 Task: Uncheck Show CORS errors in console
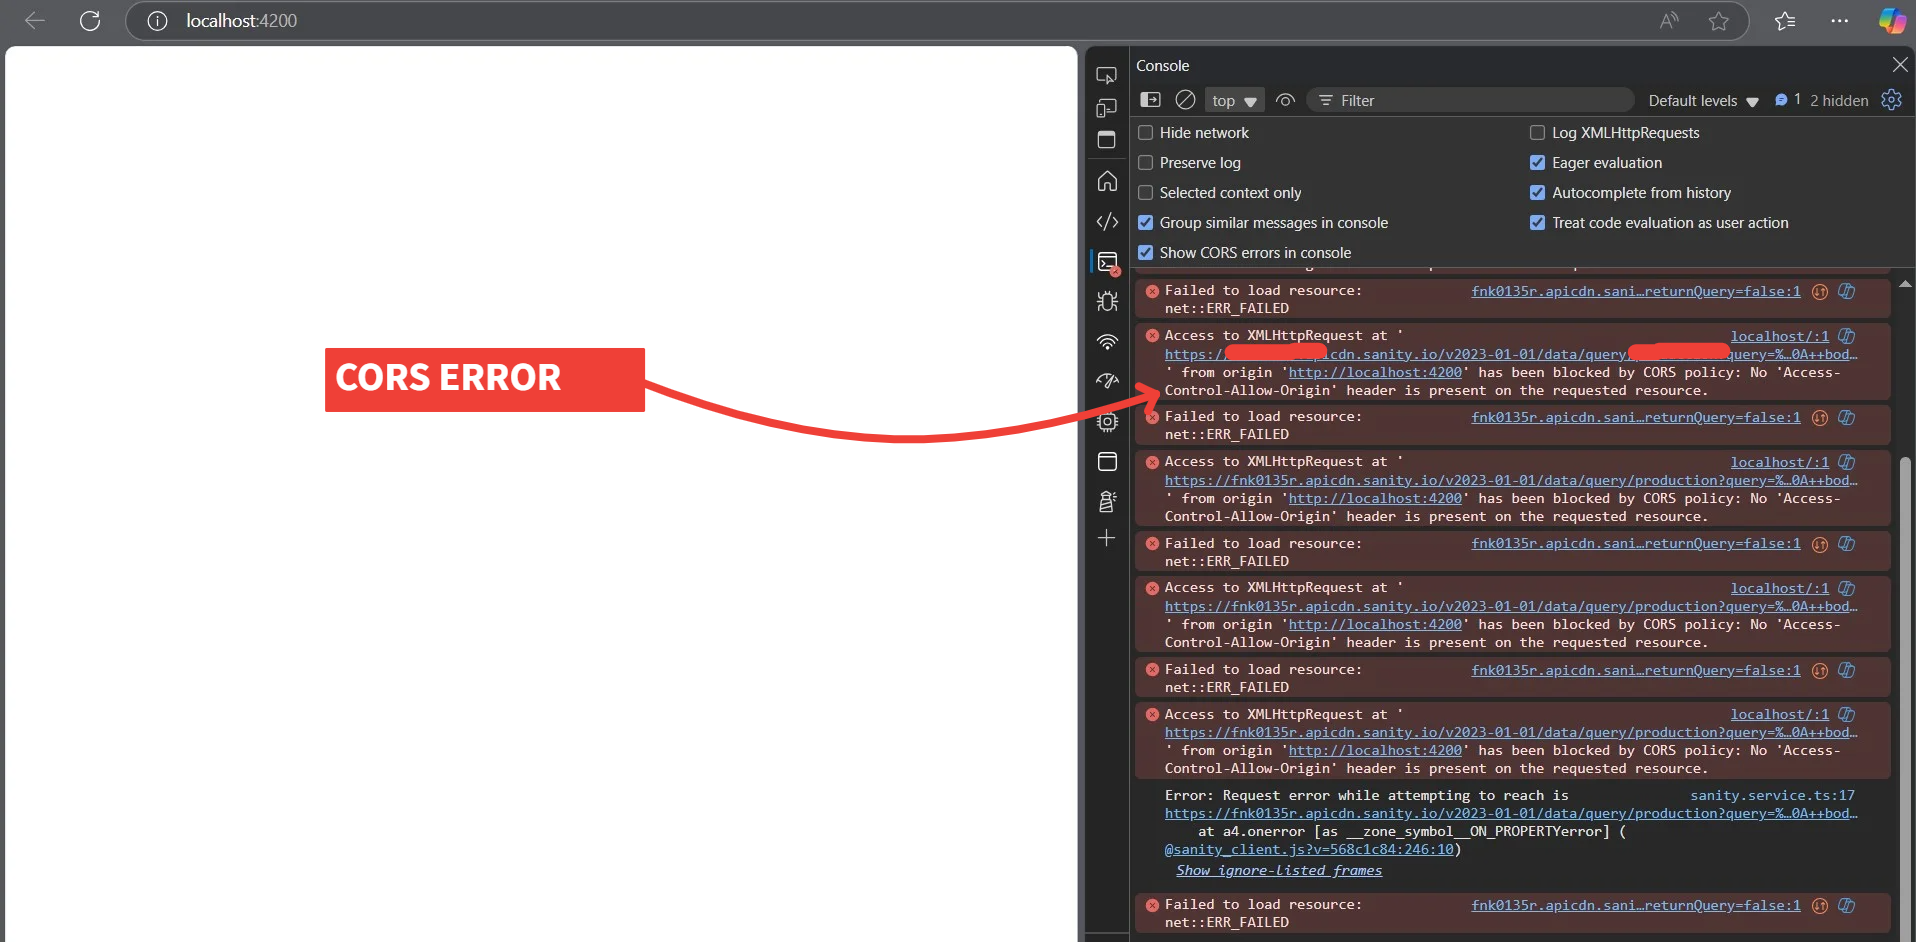pyautogui.click(x=1146, y=252)
